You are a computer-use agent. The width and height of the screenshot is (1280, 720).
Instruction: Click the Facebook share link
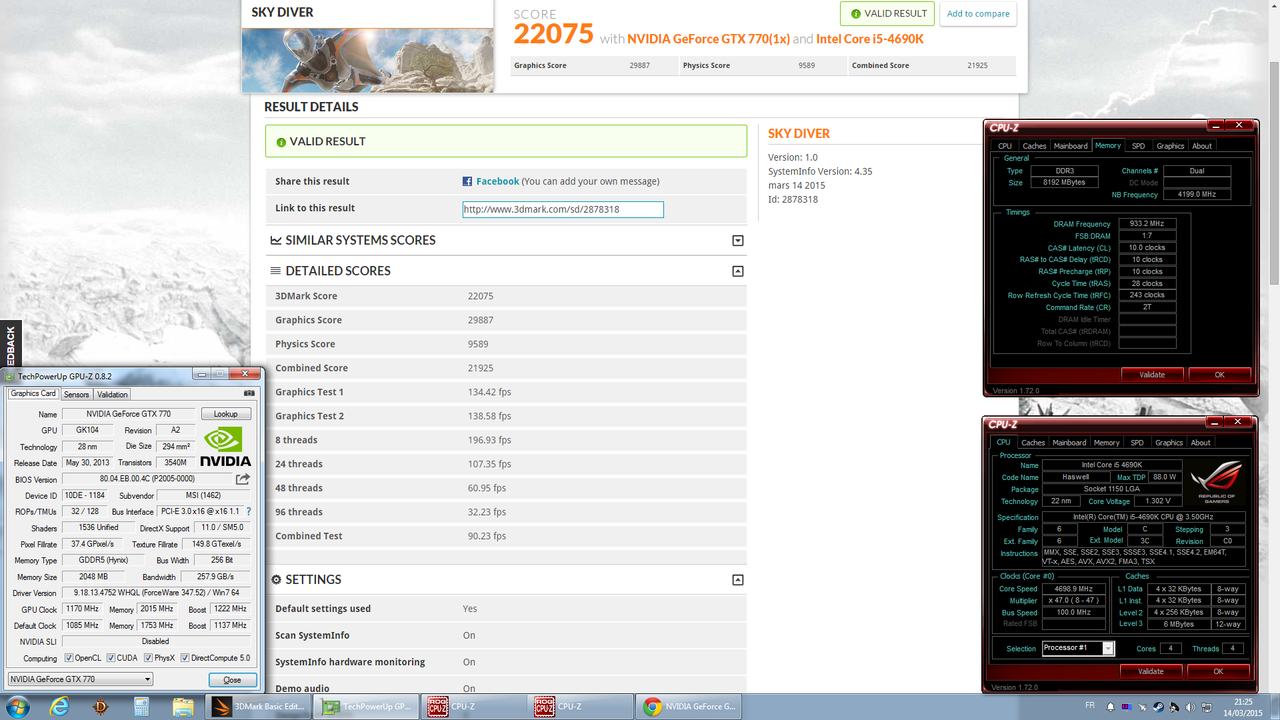[497, 181]
